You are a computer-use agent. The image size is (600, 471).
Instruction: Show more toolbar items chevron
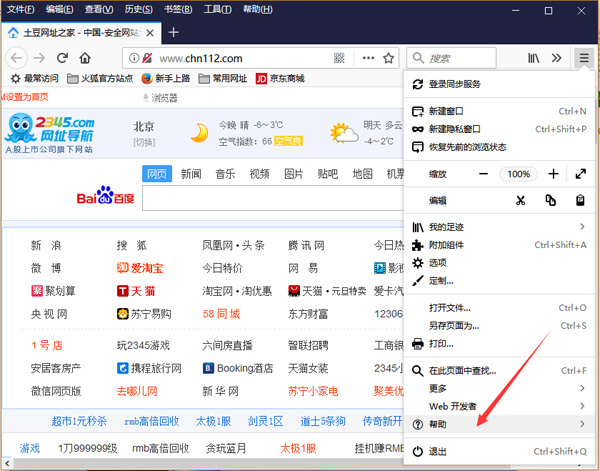(556, 58)
